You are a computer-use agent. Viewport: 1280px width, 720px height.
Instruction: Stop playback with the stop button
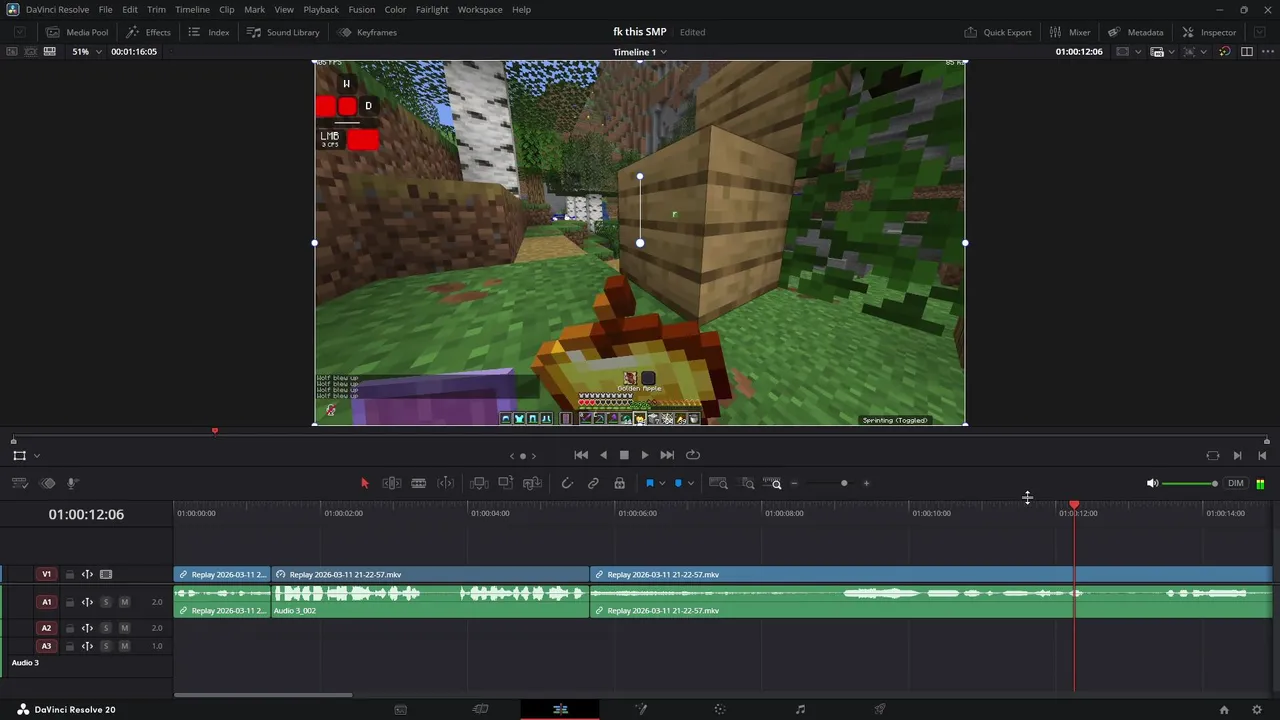[x=624, y=455]
